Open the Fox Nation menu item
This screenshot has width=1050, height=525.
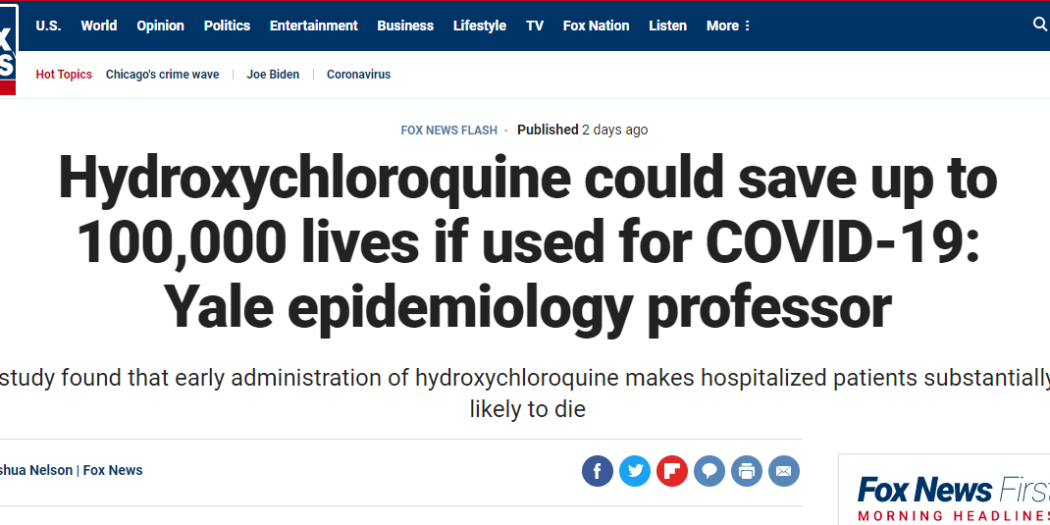tap(596, 26)
